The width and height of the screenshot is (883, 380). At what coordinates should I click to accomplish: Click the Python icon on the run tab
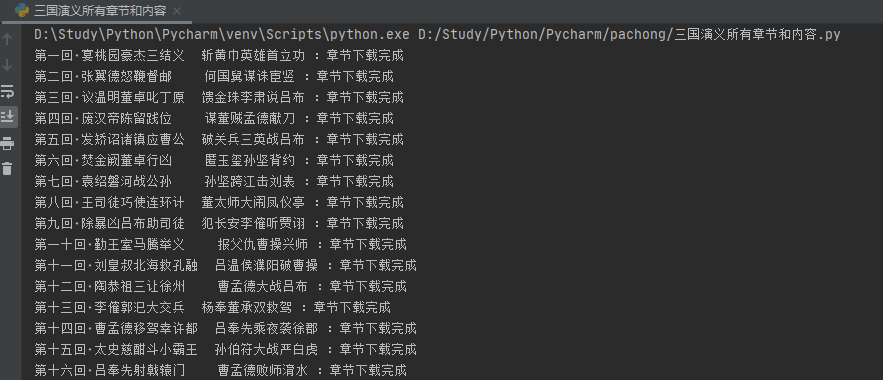[22, 10]
